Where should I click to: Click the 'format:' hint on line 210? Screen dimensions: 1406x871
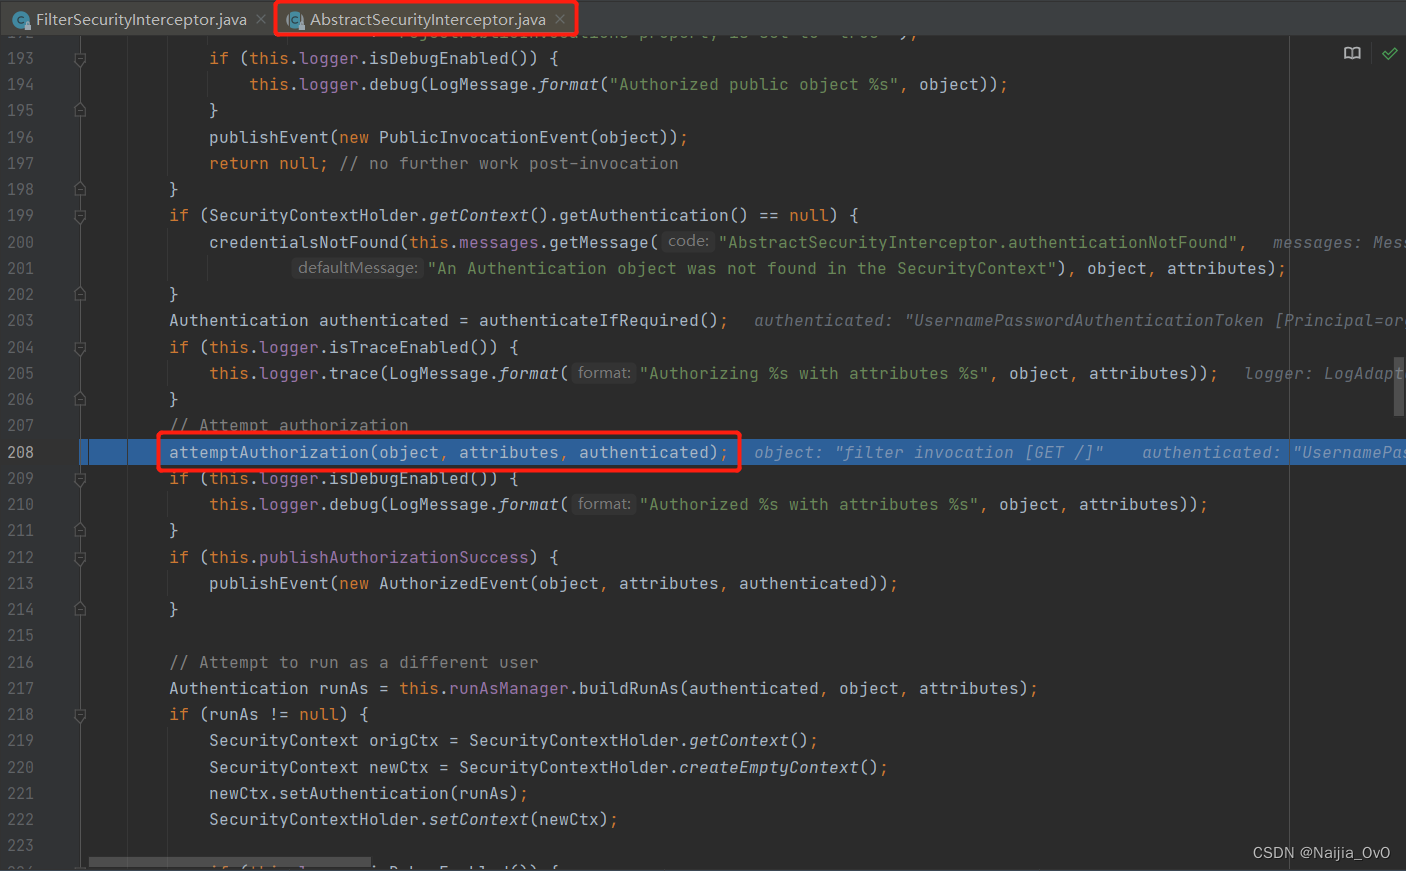point(604,503)
